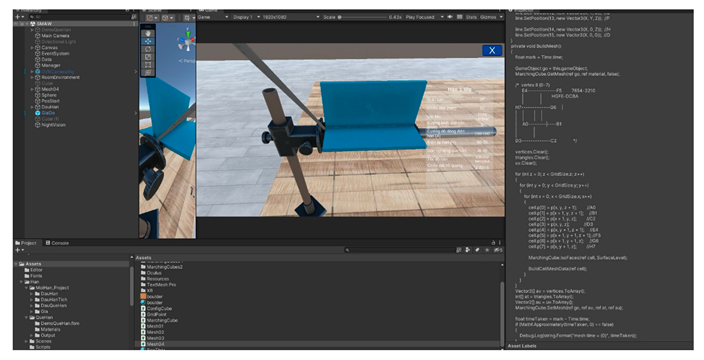
Task: Select the TextMesh Pro folder
Action: click(x=158, y=285)
